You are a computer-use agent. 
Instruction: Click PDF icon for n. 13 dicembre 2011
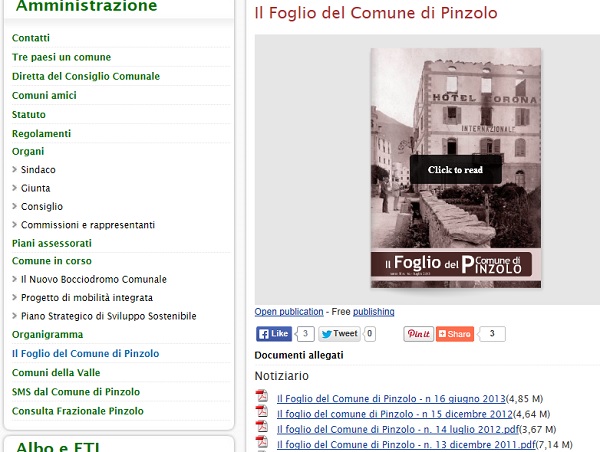click(x=263, y=443)
